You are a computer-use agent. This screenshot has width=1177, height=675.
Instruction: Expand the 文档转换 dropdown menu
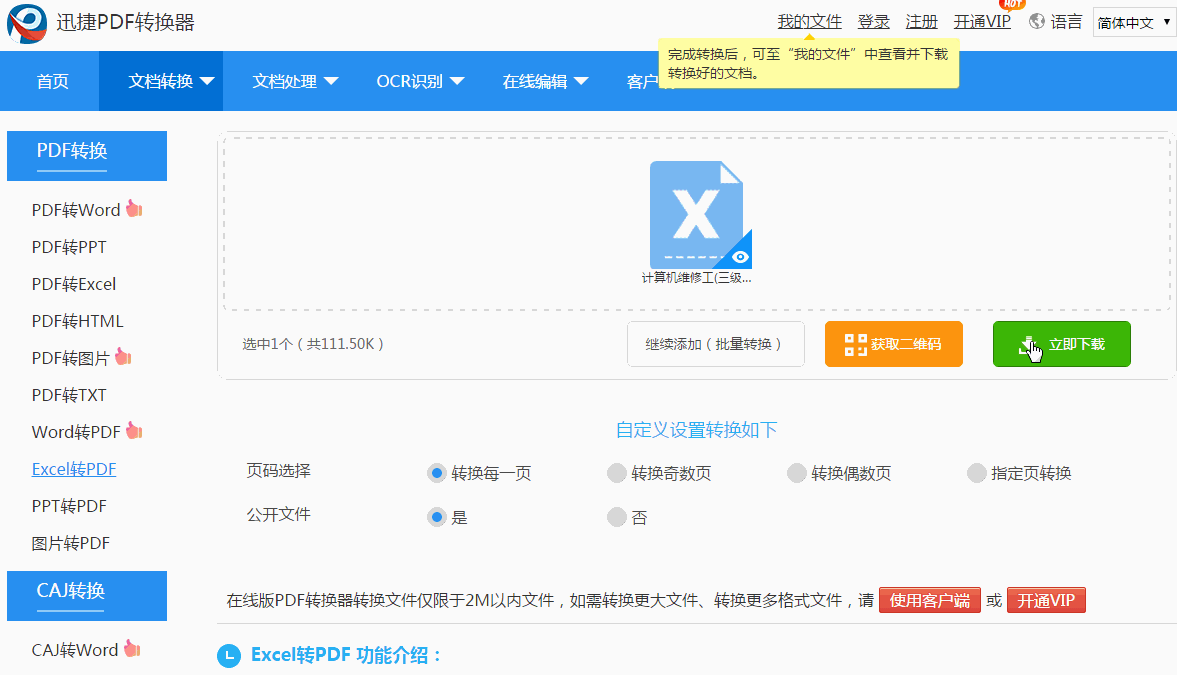(x=160, y=81)
